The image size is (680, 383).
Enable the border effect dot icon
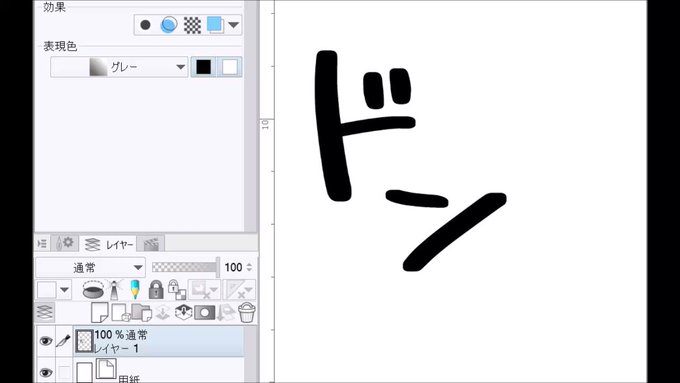145,25
